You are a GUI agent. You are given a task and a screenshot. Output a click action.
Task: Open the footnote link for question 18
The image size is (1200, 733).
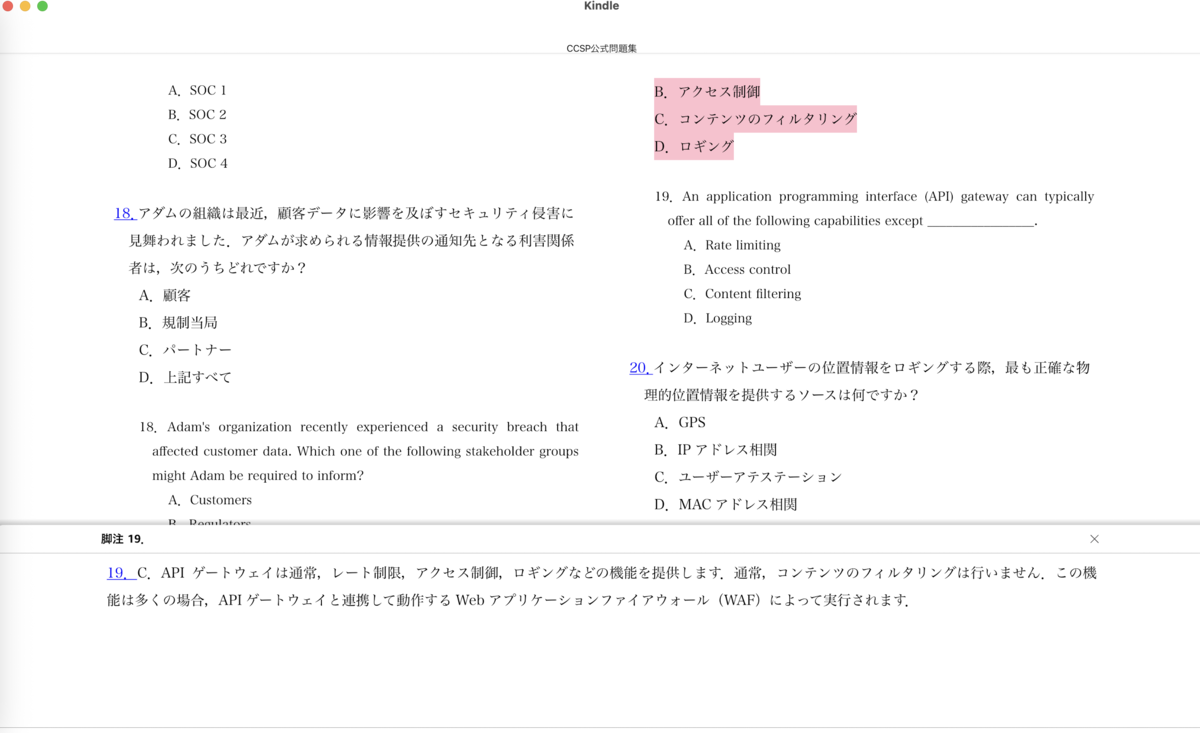pyautogui.click(x=125, y=213)
